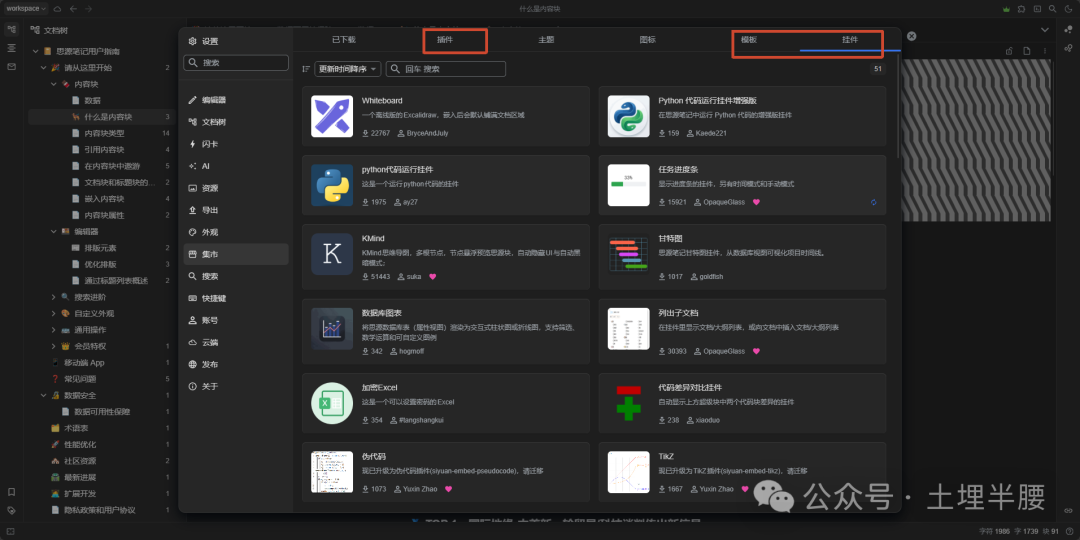Screen dimensions: 1080x540
Task: Open 云端 settings section
Action: [236, 342]
